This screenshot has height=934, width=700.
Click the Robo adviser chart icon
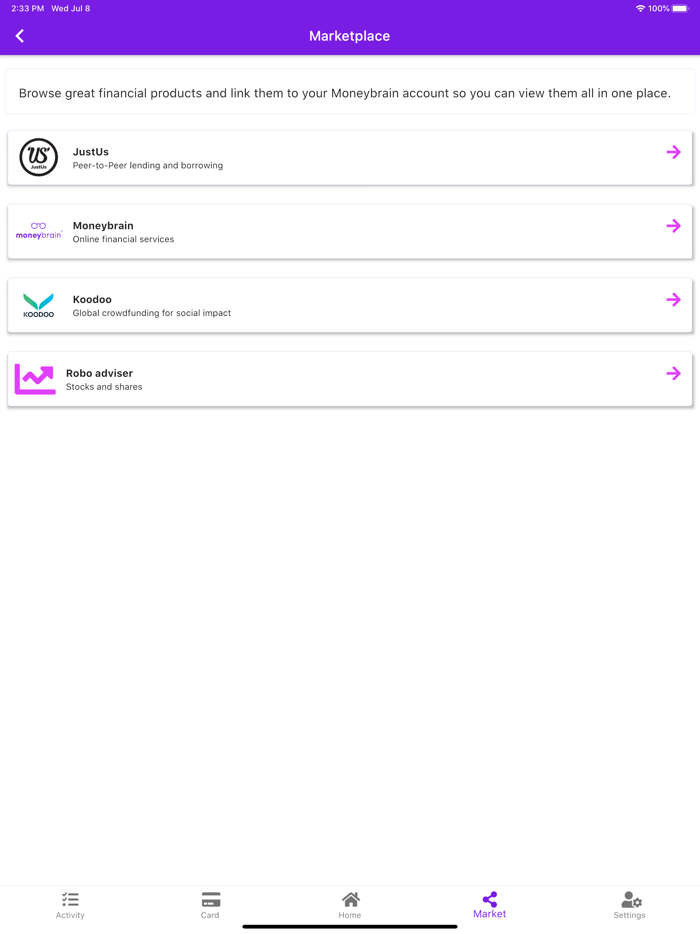coord(34,379)
